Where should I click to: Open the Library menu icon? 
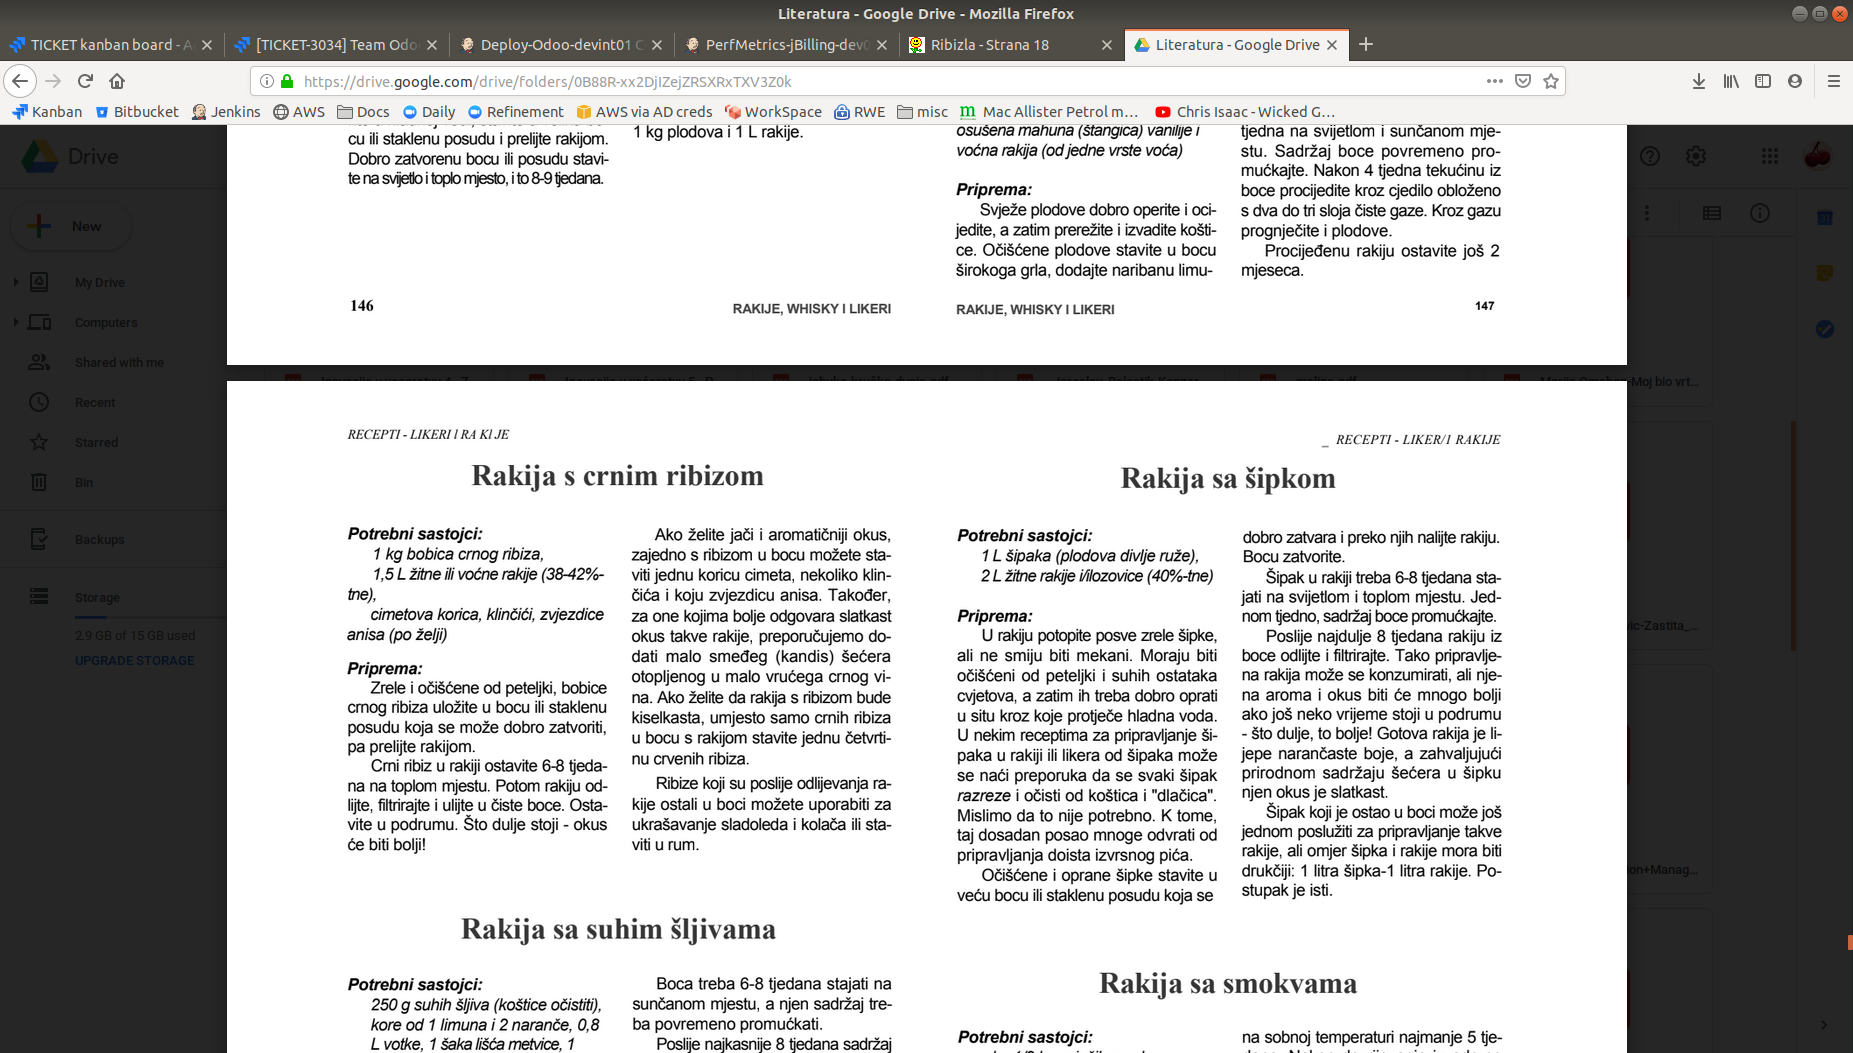pos(1731,81)
